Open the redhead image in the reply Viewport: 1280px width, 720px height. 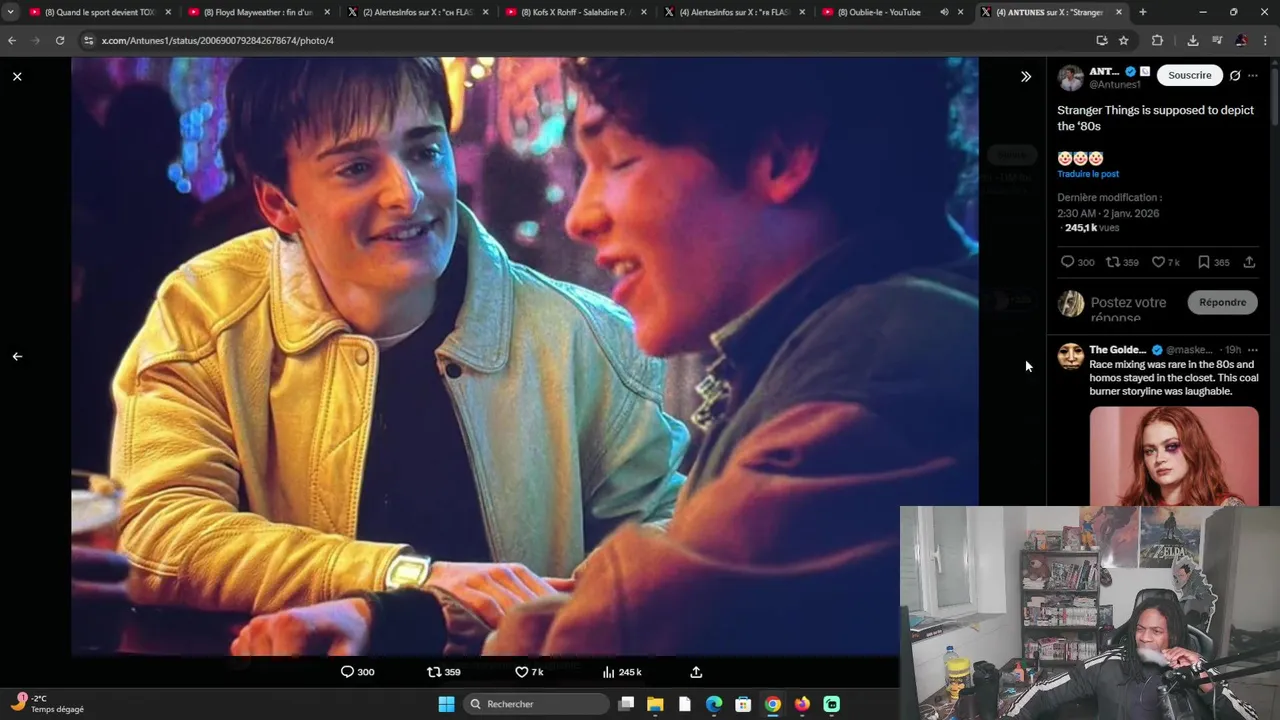1174,456
